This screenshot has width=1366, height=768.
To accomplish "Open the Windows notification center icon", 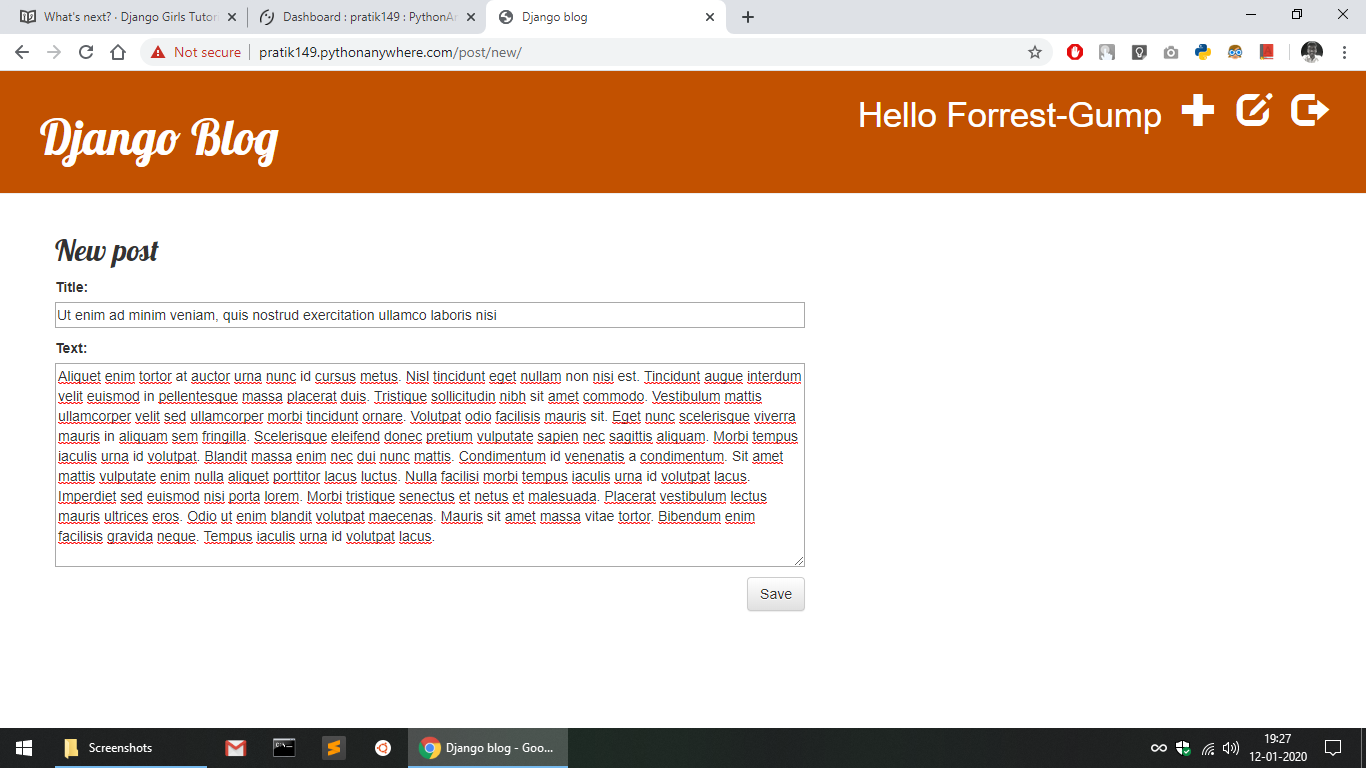I will 1332,748.
